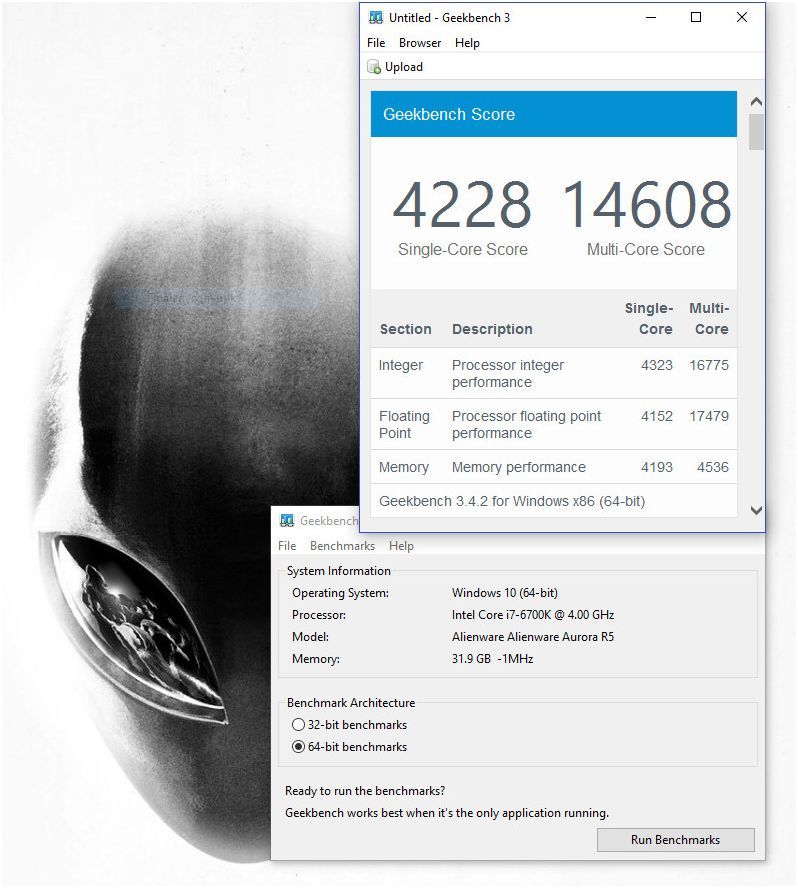Viewport: 798px width, 888px height.
Task: Maximize the Geekbench 3 results window
Action: pos(696,18)
